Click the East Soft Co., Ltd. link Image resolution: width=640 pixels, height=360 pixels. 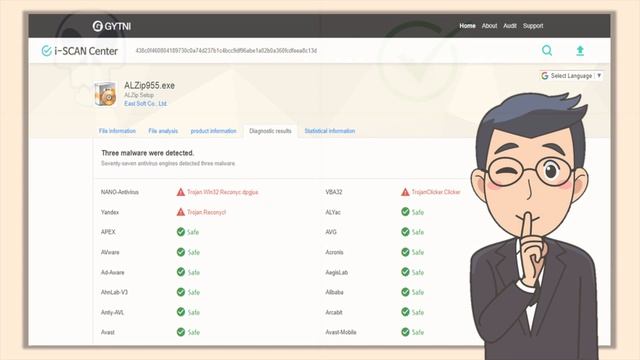click(145, 104)
